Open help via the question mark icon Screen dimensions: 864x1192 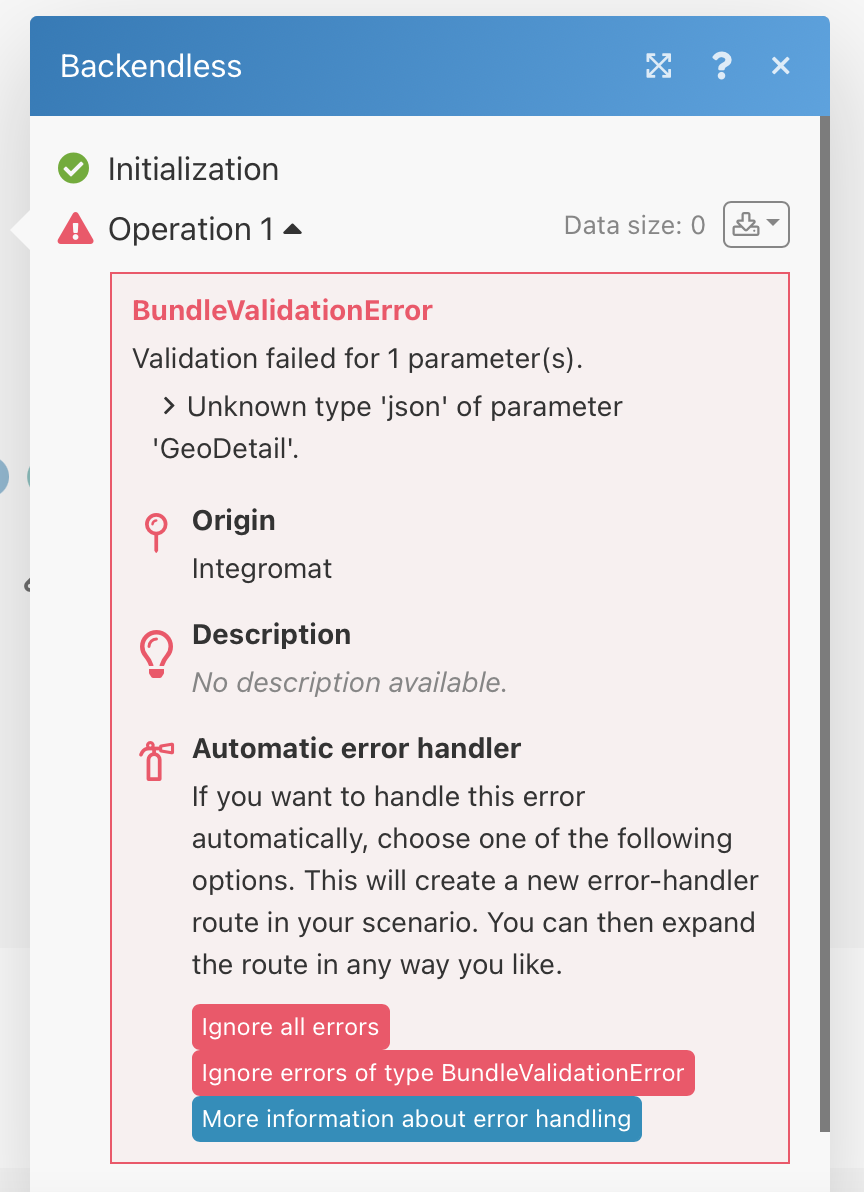721,66
